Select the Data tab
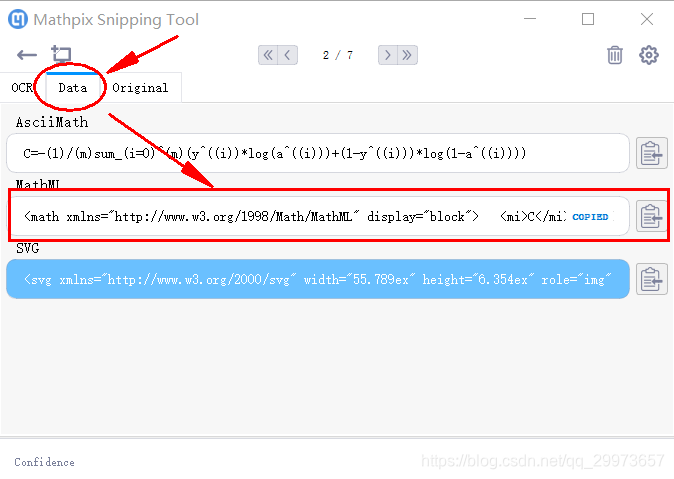This screenshot has width=674, height=479. click(x=73, y=88)
